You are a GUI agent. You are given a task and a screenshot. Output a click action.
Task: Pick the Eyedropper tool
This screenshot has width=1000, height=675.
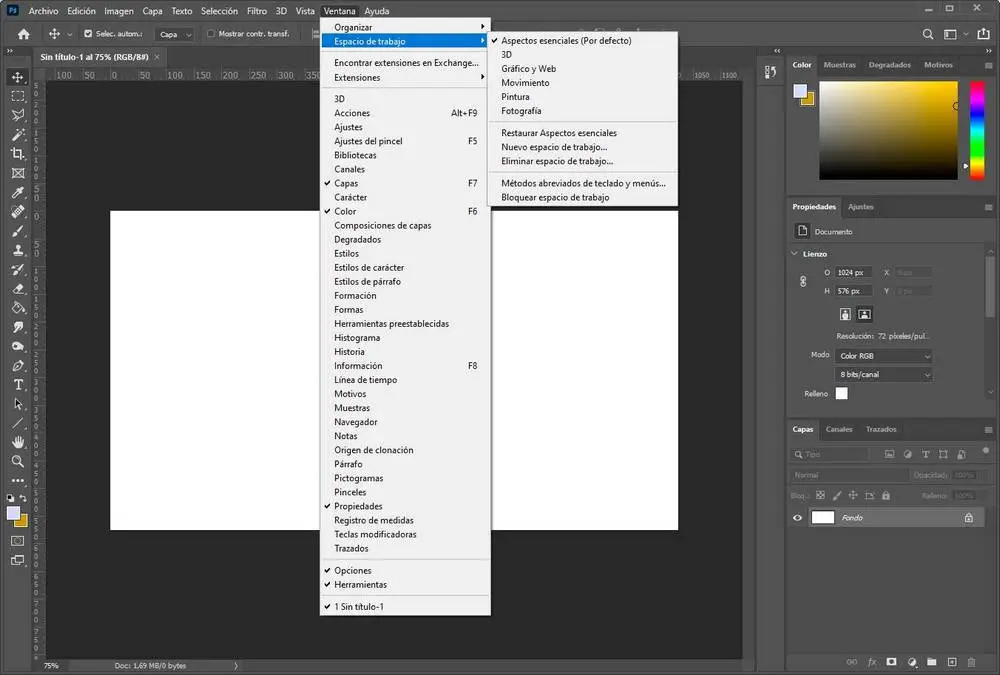tap(17, 193)
